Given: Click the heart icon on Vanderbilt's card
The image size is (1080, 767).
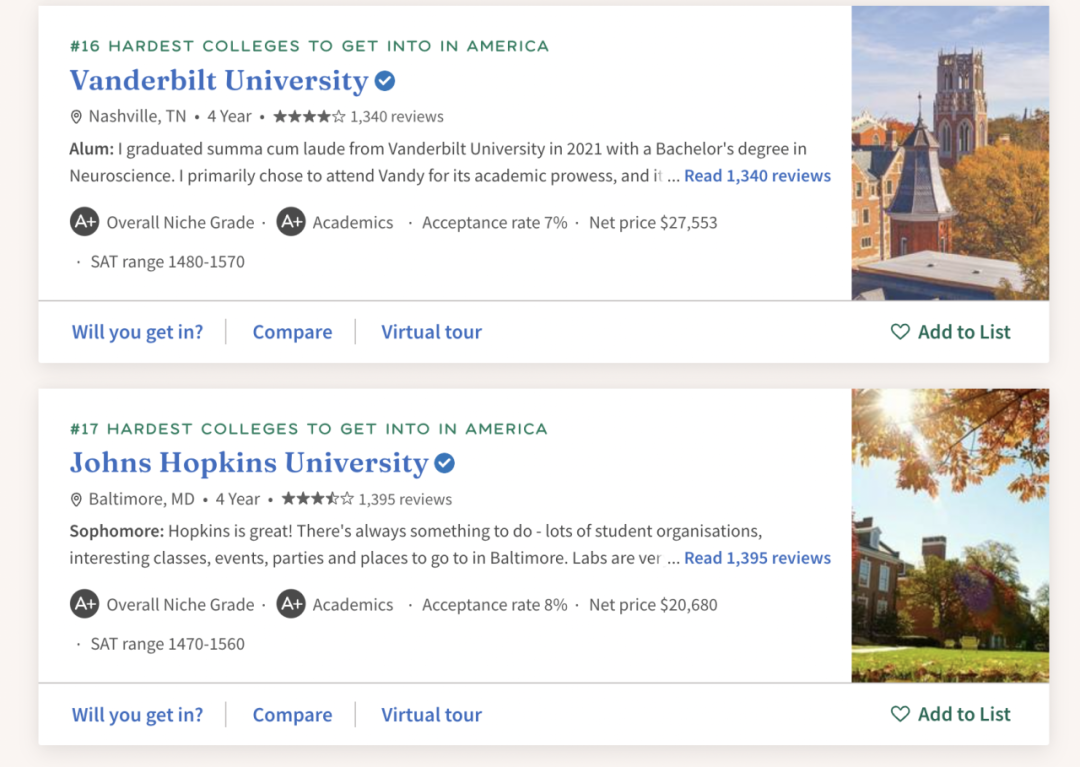Looking at the screenshot, I should 900,332.
